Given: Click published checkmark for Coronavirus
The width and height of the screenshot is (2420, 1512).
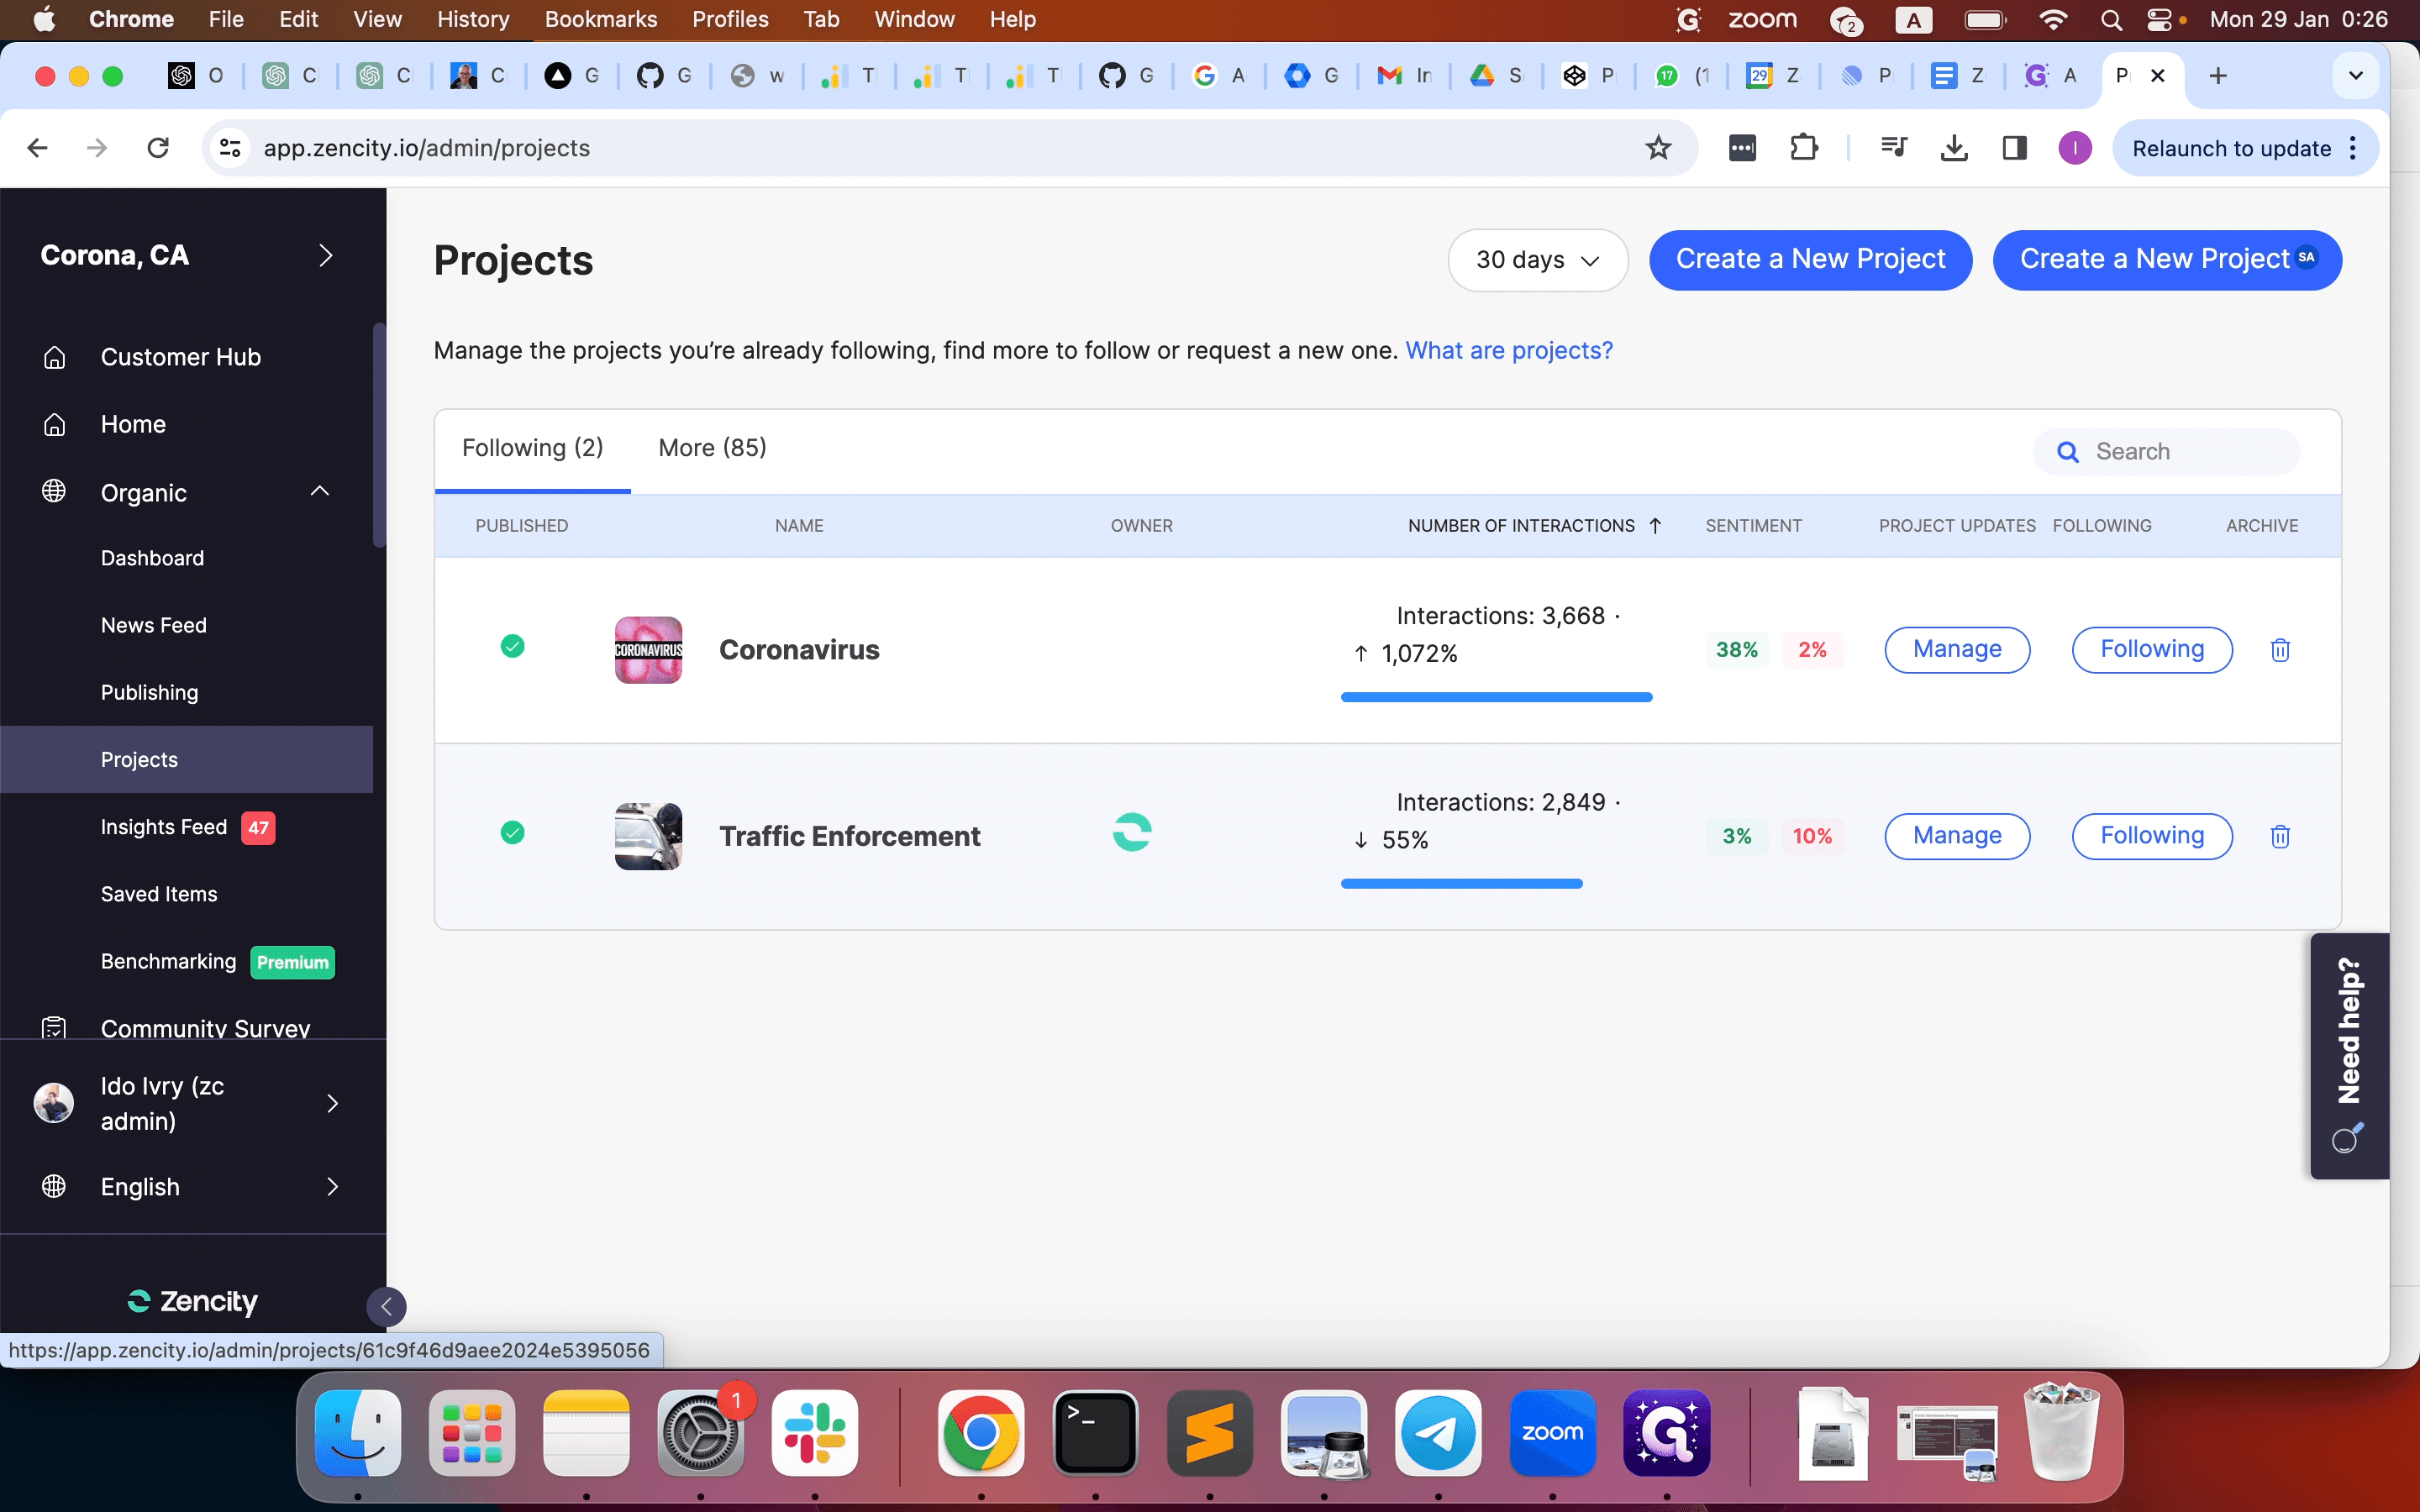Looking at the screenshot, I should click(x=512, y=646).
